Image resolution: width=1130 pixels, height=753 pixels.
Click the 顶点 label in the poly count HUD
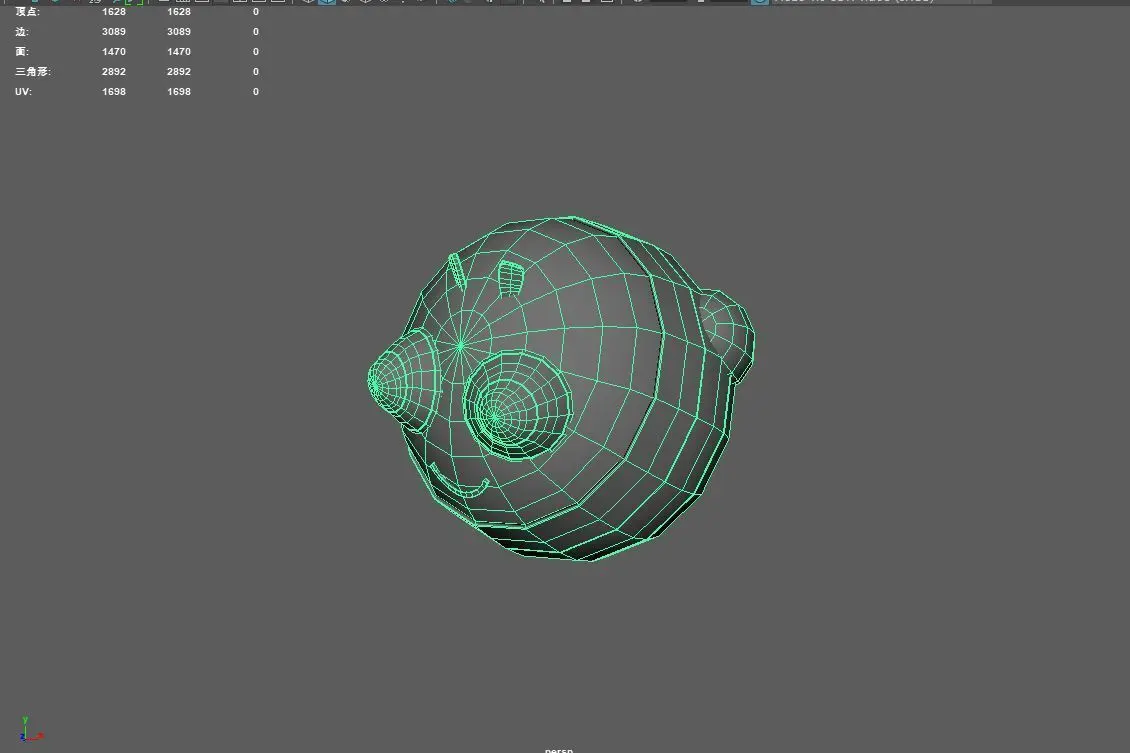(x=27, y=12)
